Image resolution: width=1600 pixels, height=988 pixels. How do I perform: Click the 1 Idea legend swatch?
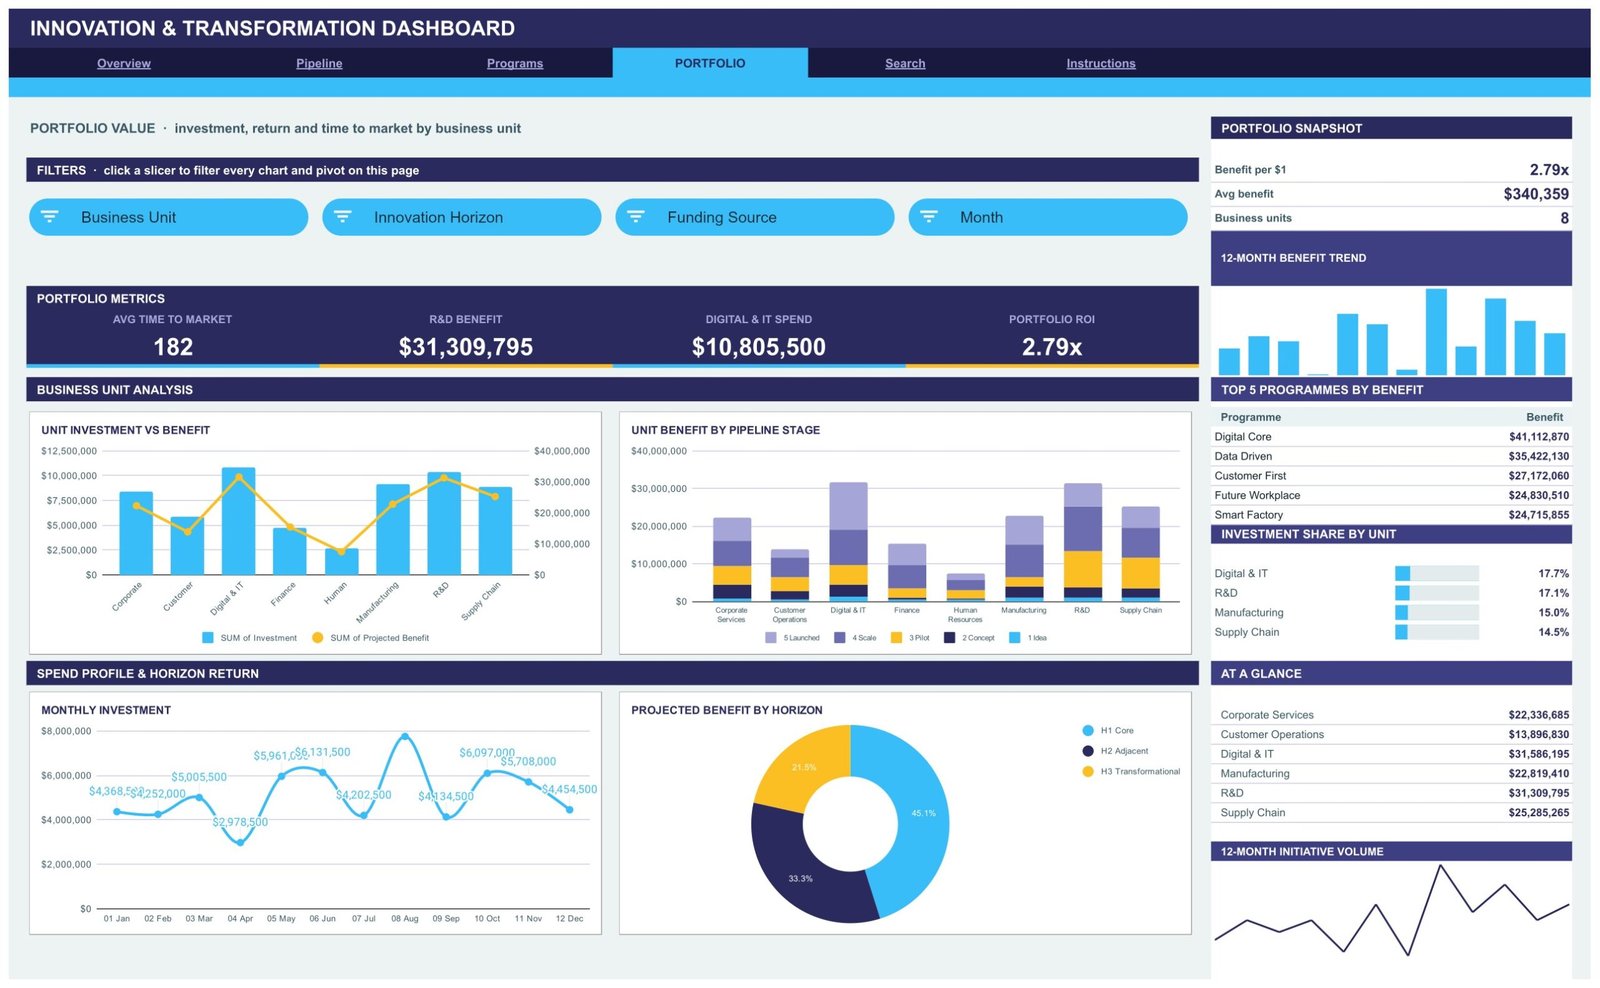(x=1015, y=637)
